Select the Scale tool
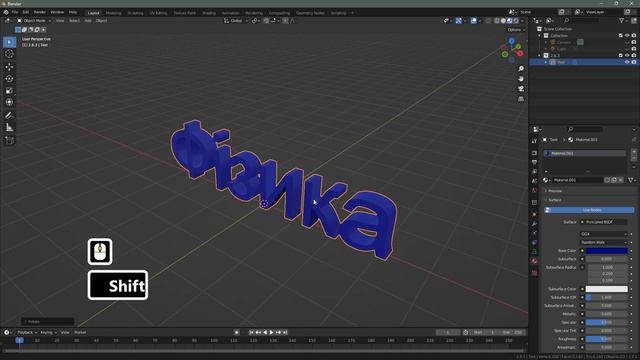The width and height of the screenshot is (640, 360). tap(9, 90)
